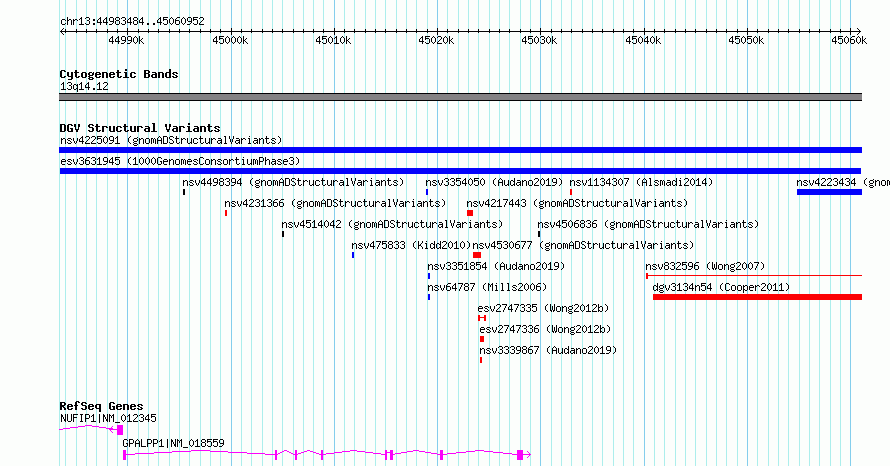Click the chr13:44983484..45060952 coordinate label
This screenshot has width=890, height=466.
coord(132,21)
